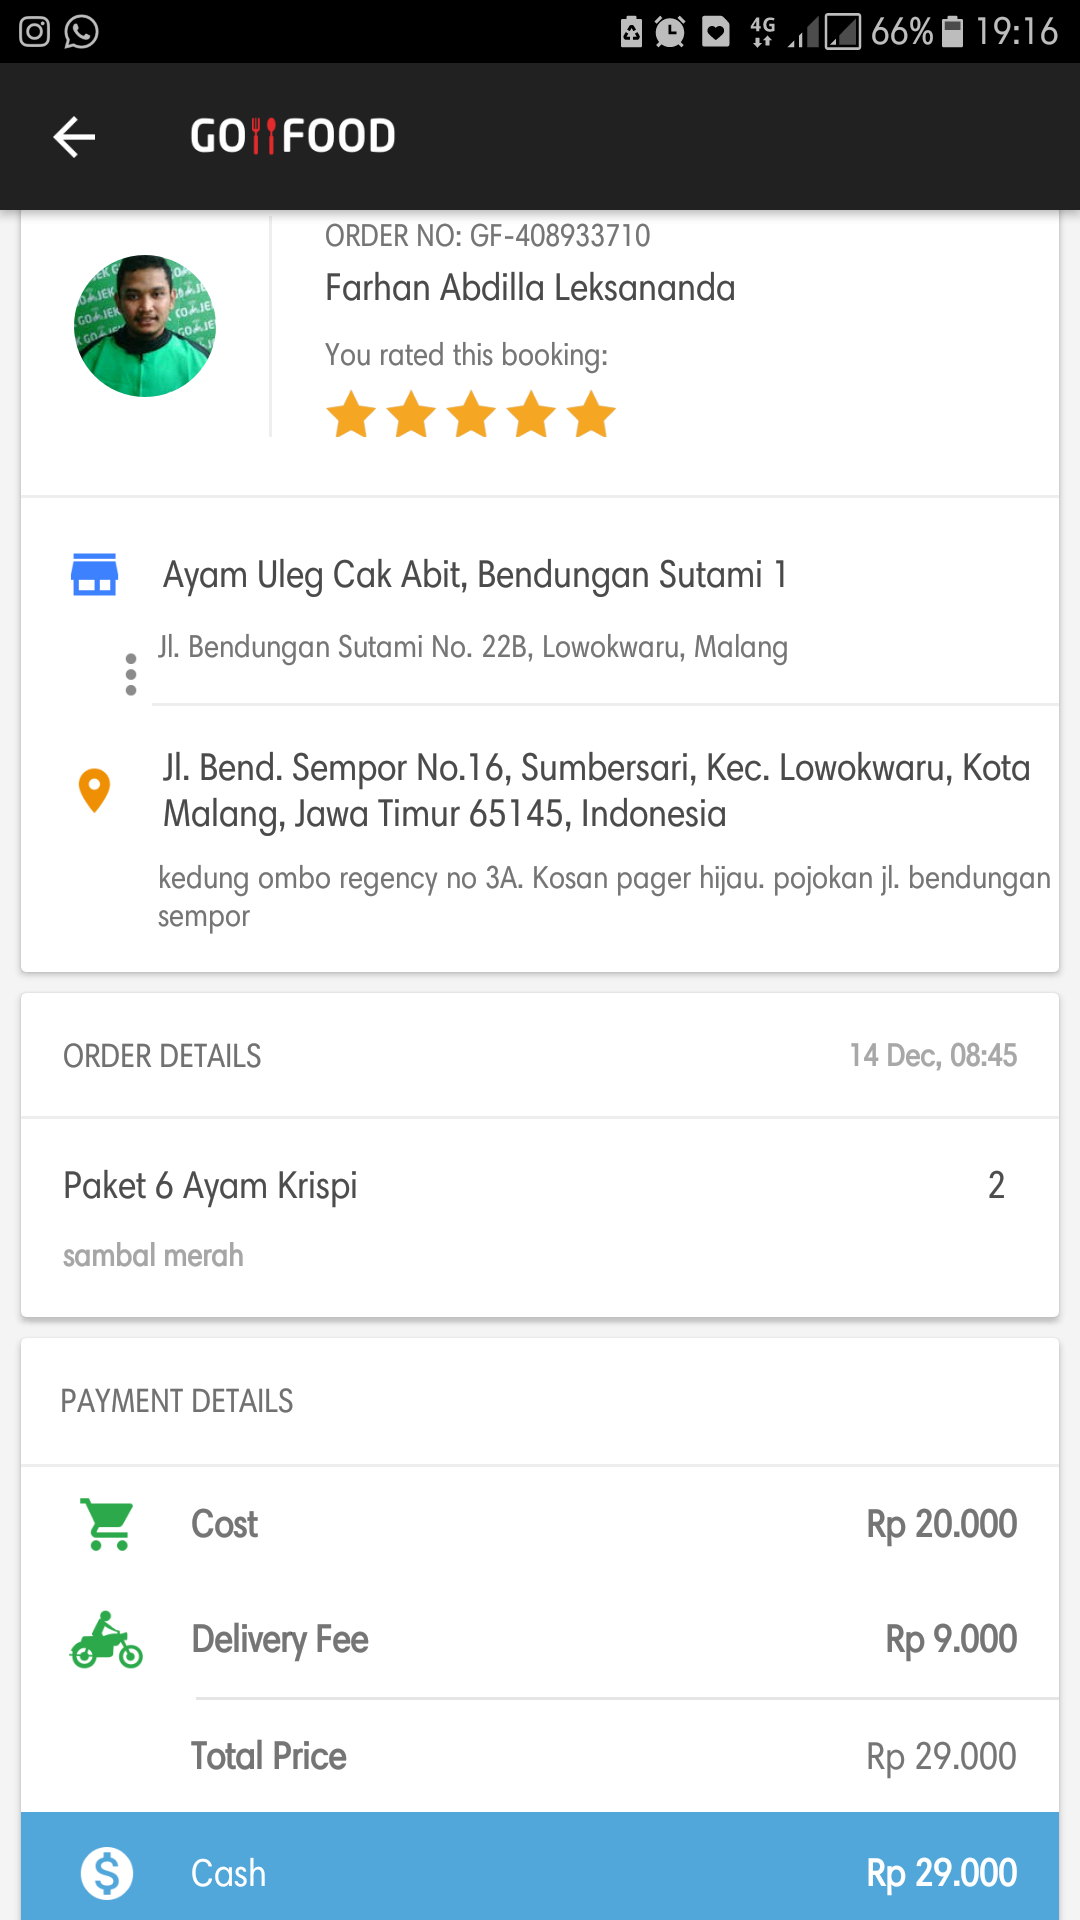Tap the green shopping cart icon

[108, 1525]
